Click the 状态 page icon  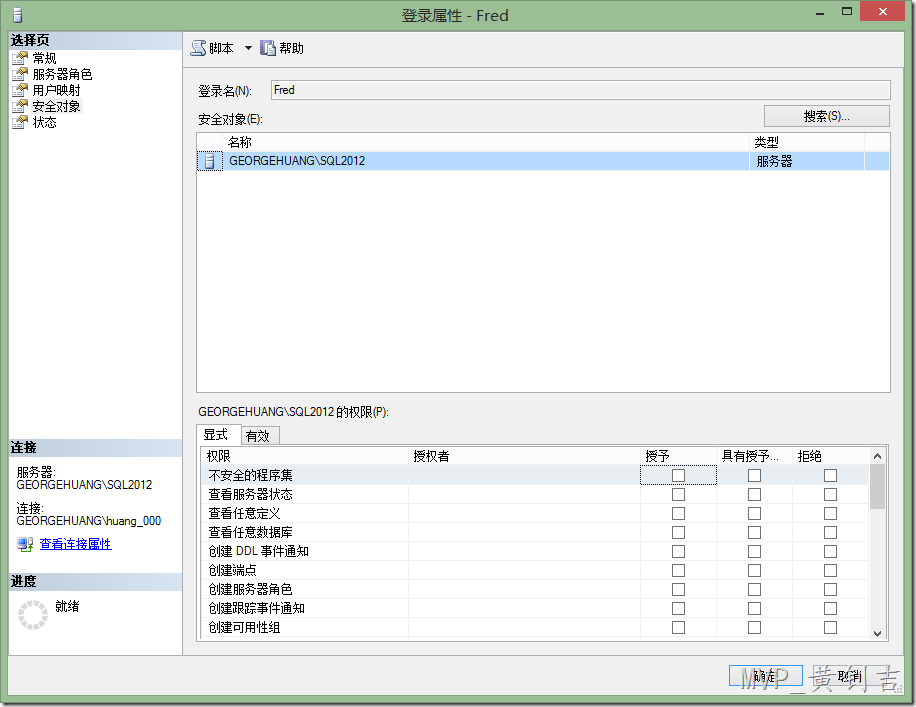pos(20,122)
